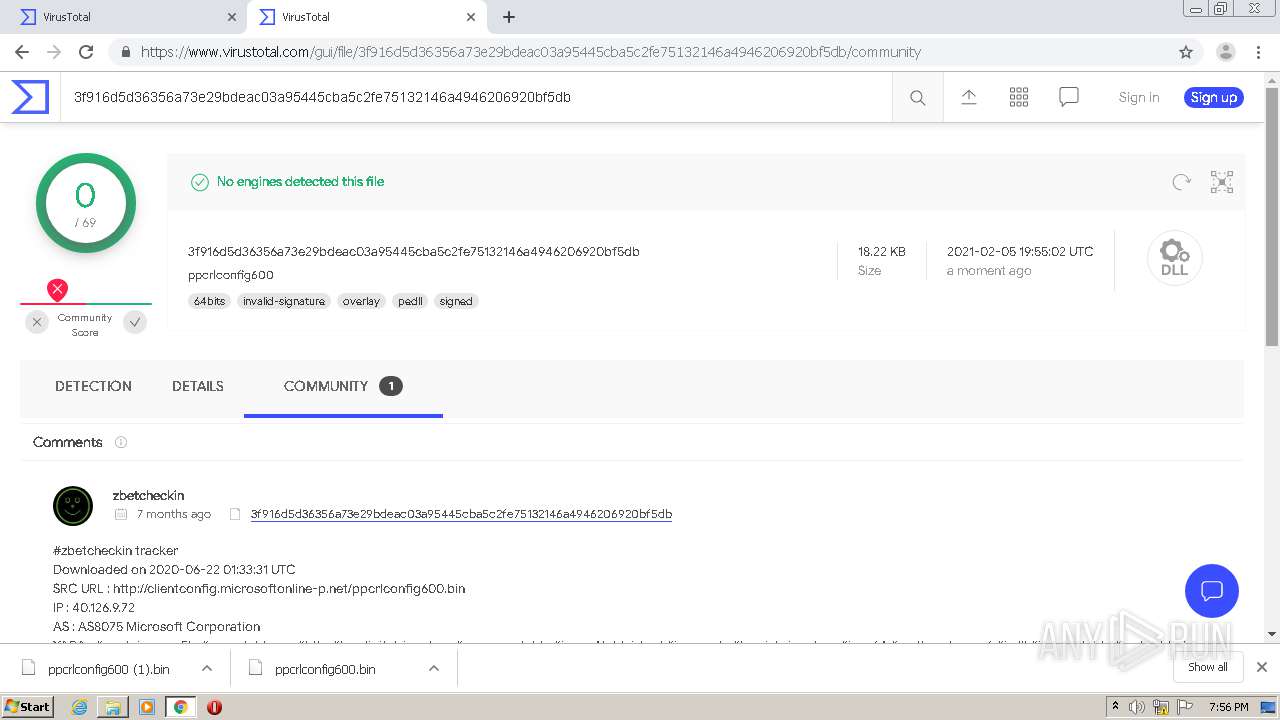Expand options for ppcrlconfig600 (1).bin download
Image resolution: width=1280 pixels, height=720 pixels.
tap(206, 668)
